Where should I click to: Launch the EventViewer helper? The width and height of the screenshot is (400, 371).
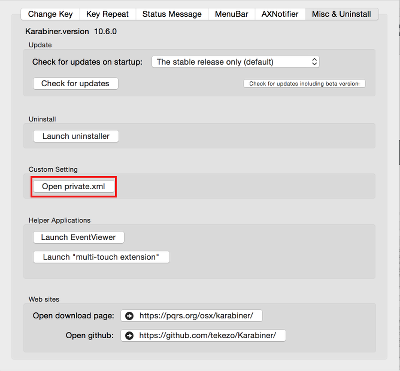tap(79, 237)
